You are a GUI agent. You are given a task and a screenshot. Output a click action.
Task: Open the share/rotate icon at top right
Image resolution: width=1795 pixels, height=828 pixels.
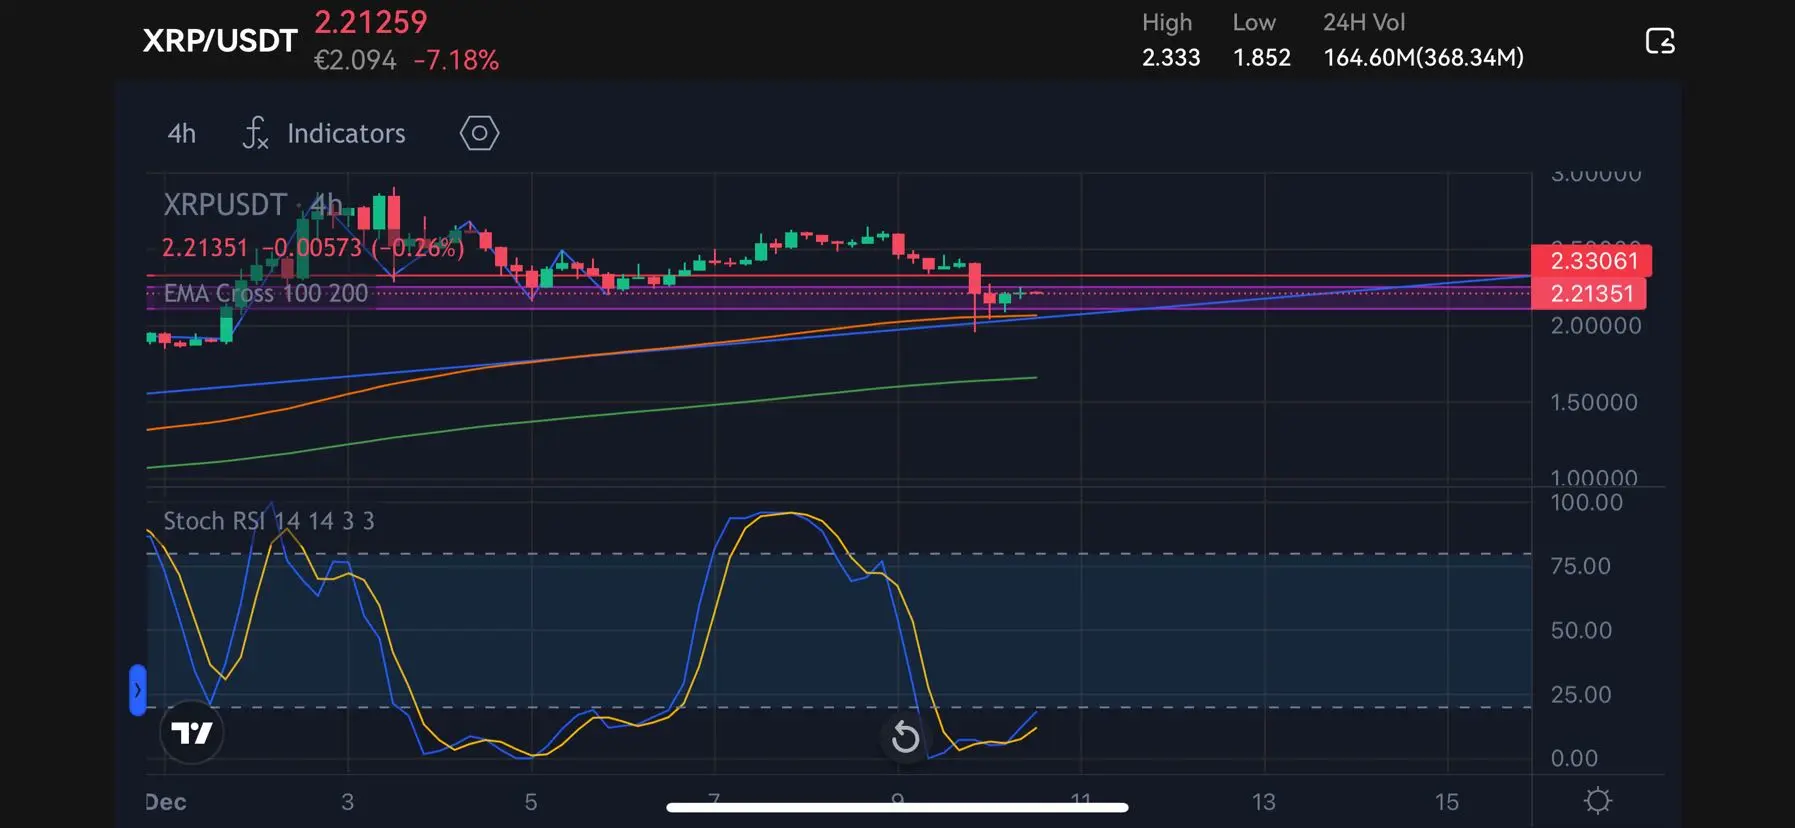pyautogui.click(x=1660, y=41)
